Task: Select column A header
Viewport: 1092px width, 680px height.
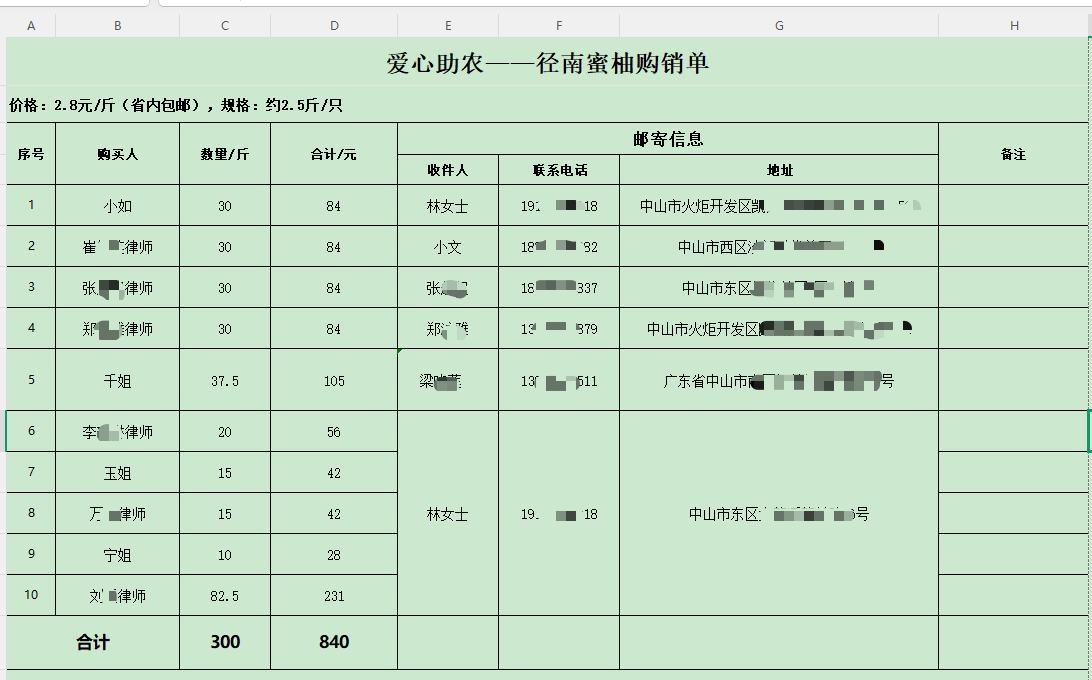Action: pyautogui.click(x=31, y=26)
